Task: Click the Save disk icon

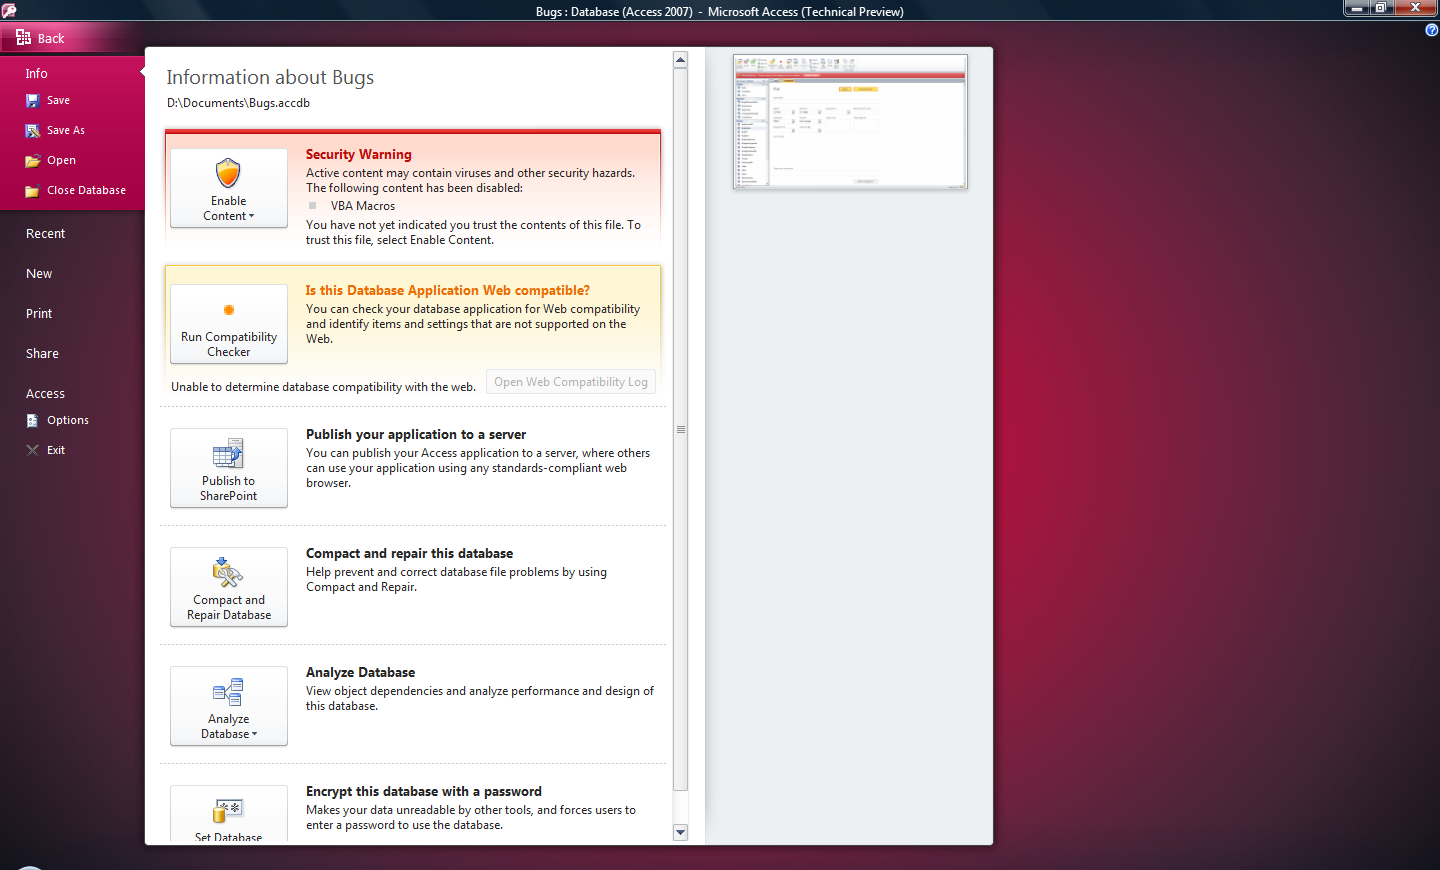Action: click(33, 101)
